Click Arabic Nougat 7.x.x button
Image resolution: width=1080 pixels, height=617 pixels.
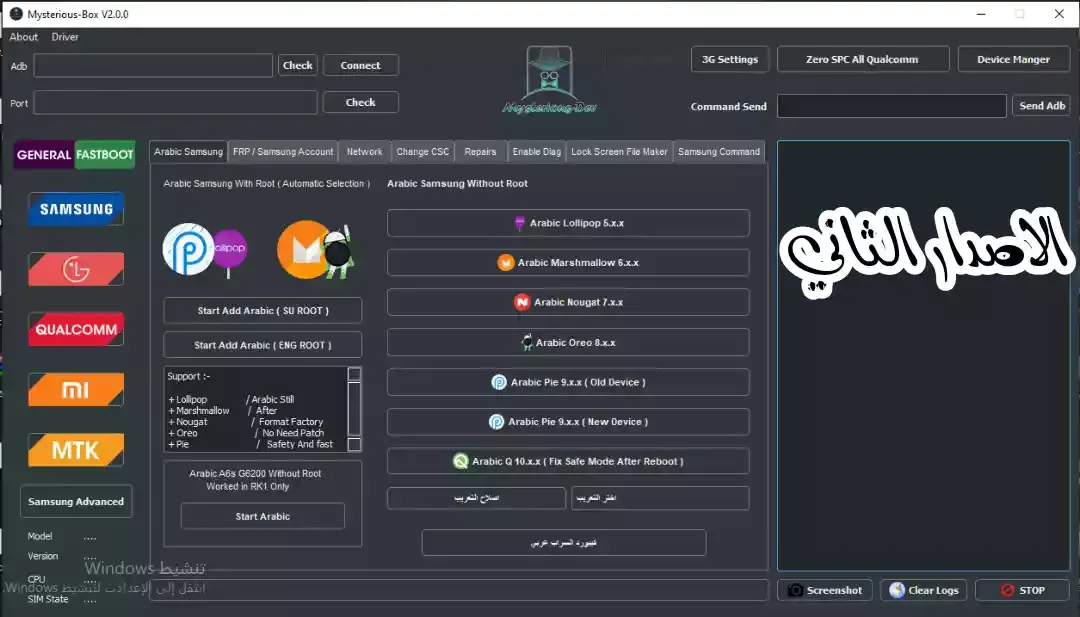coord(568,302)
